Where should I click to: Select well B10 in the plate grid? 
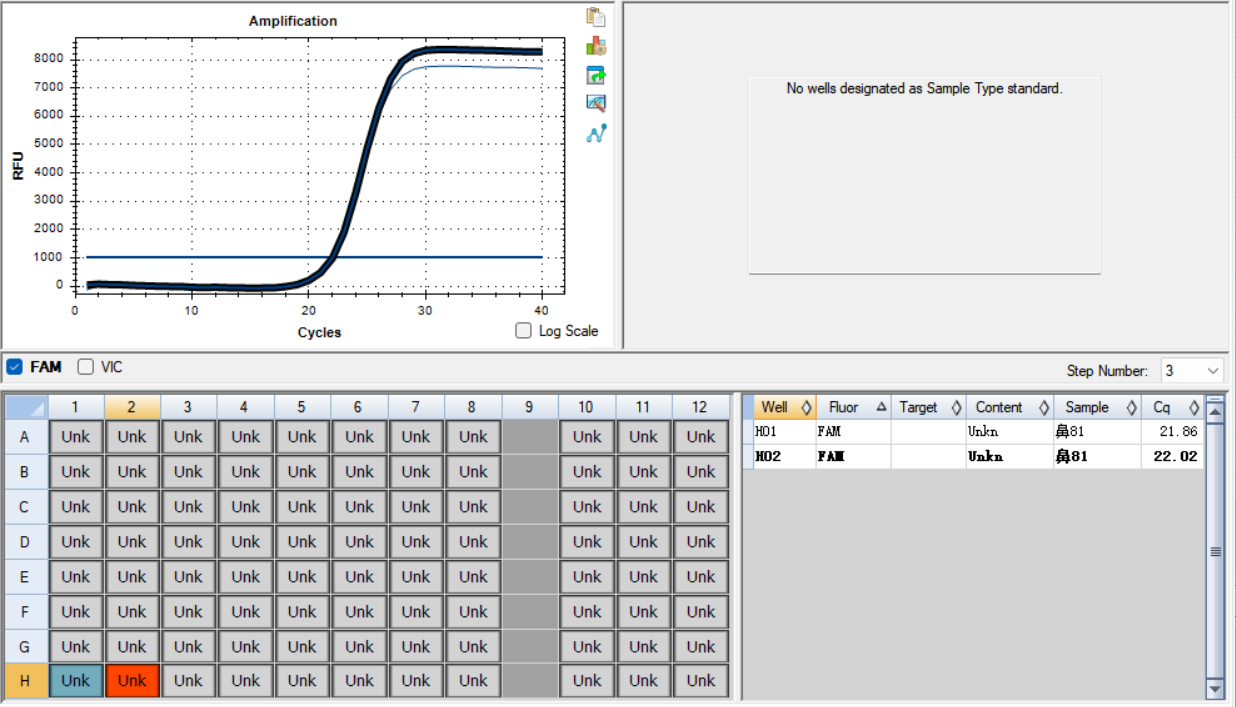[587, 472]
